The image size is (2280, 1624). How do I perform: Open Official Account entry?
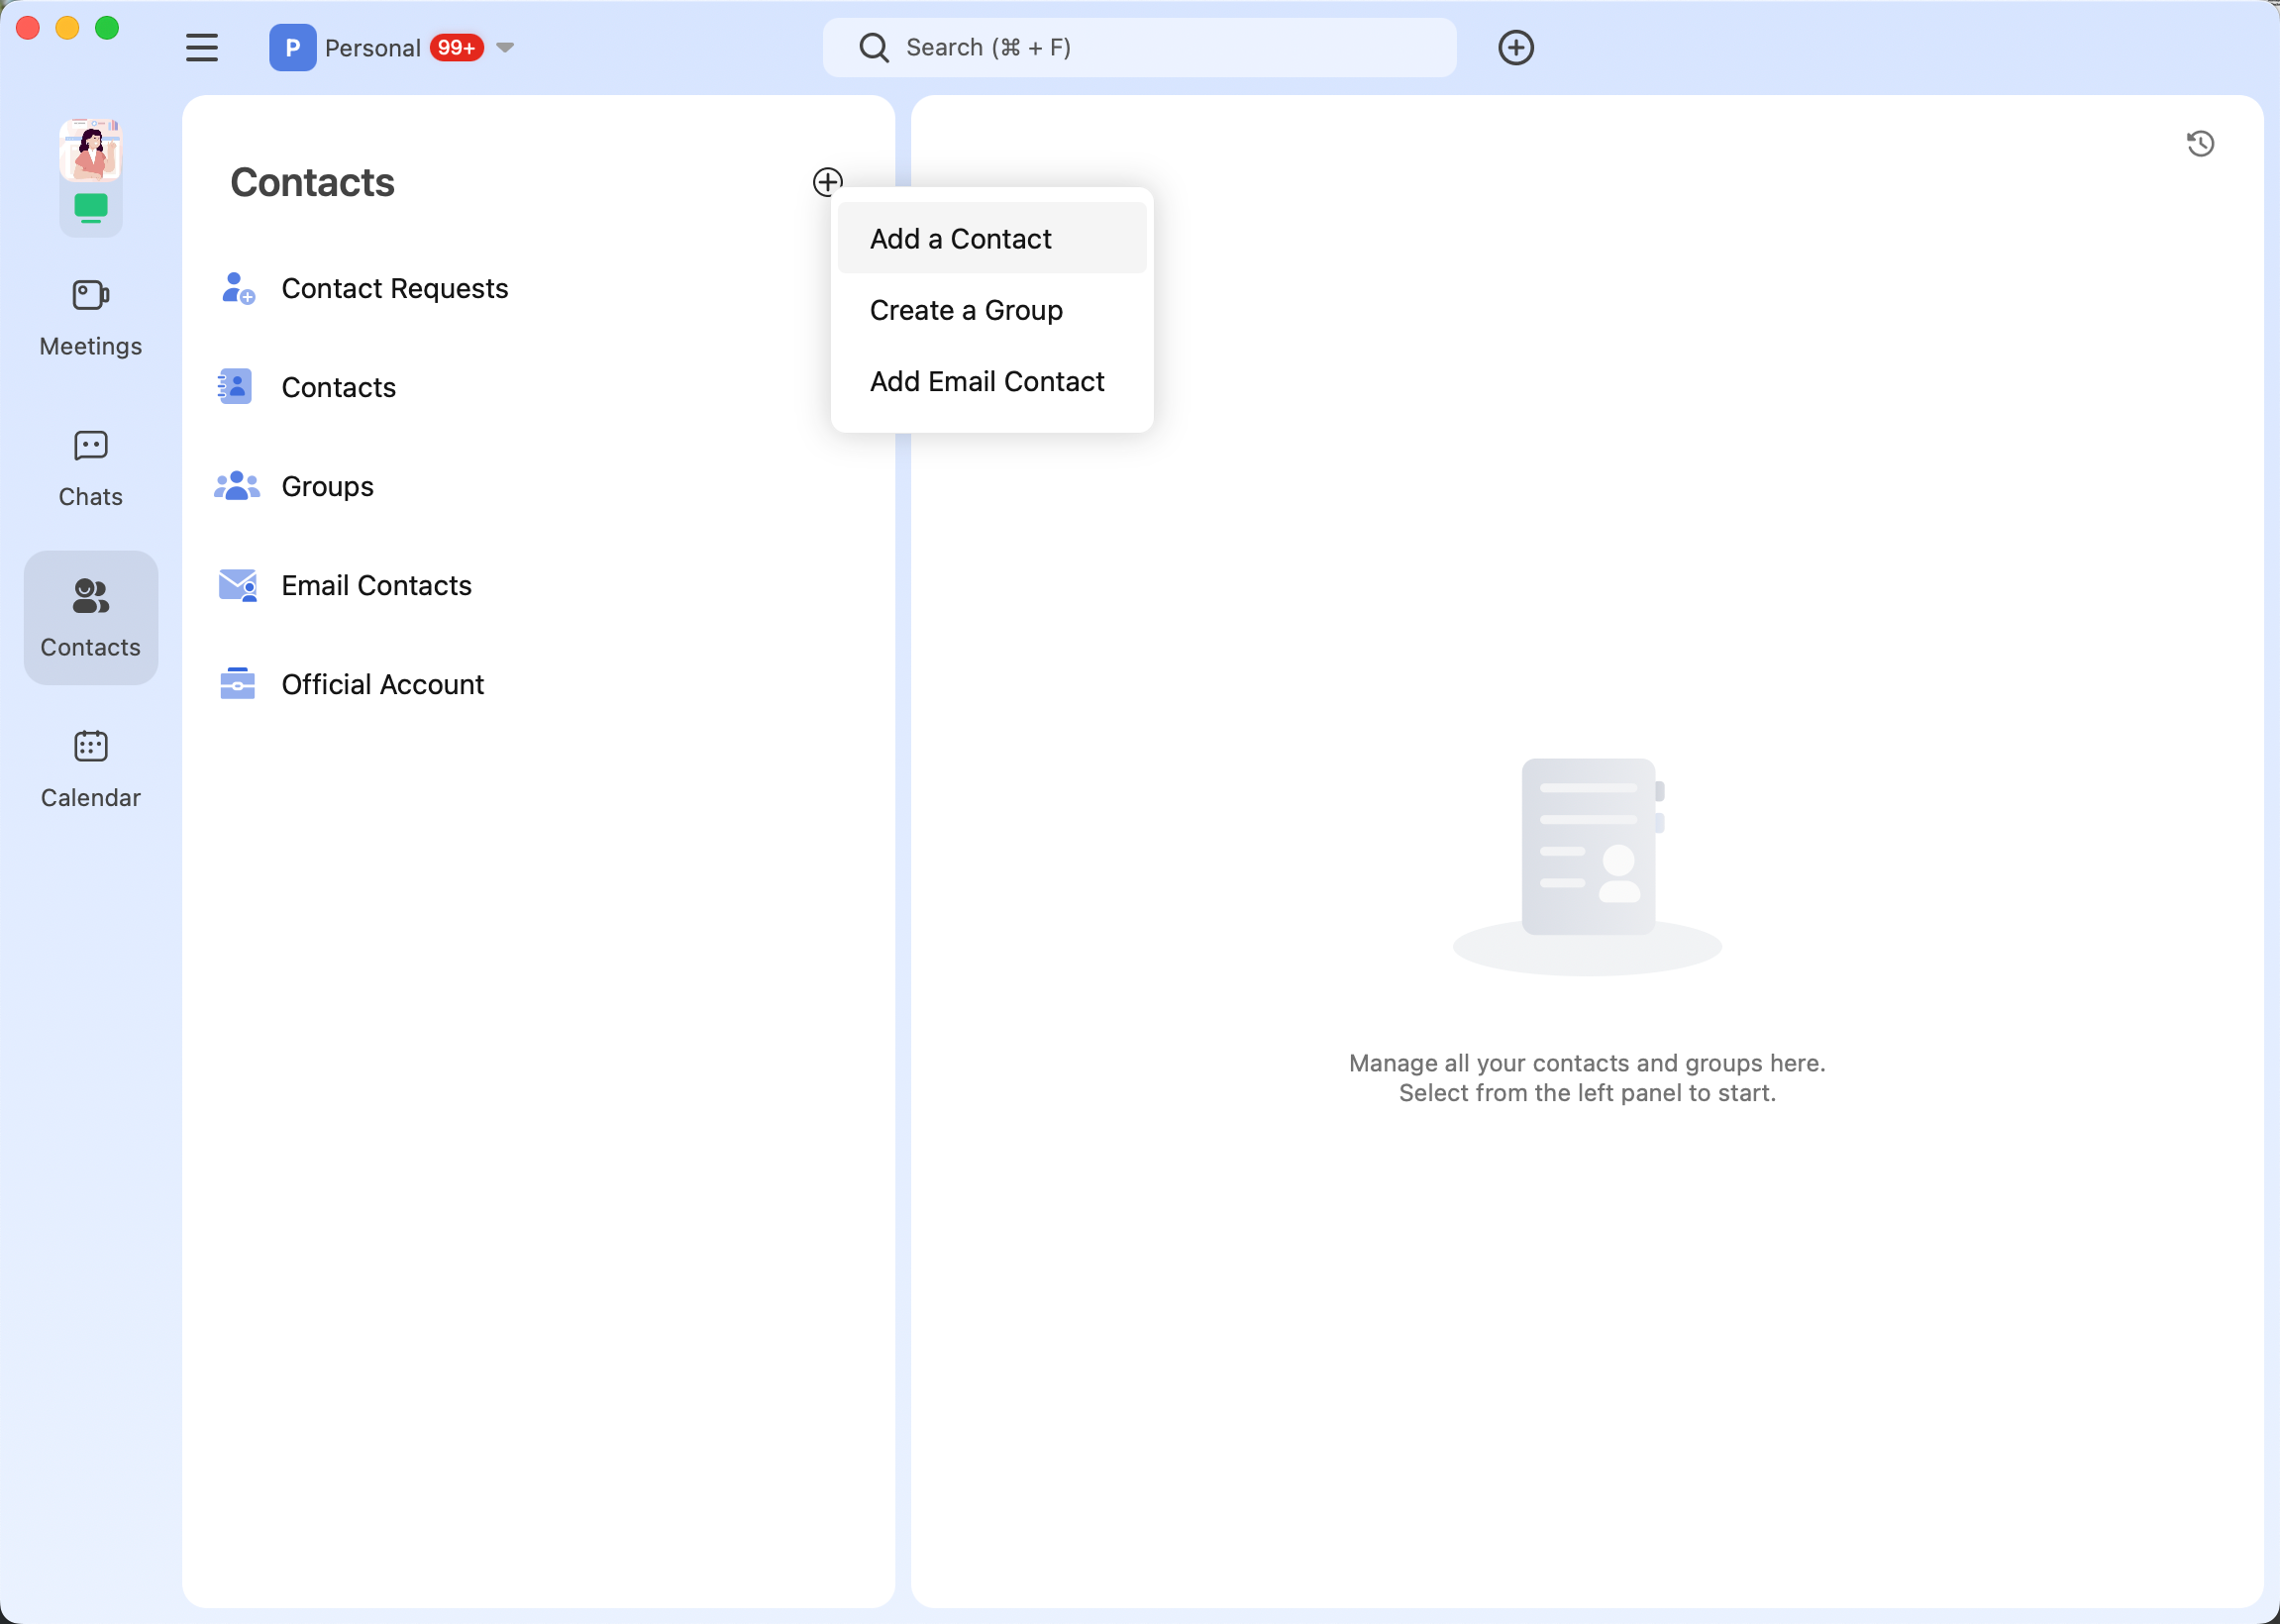(x=382, y=684)
